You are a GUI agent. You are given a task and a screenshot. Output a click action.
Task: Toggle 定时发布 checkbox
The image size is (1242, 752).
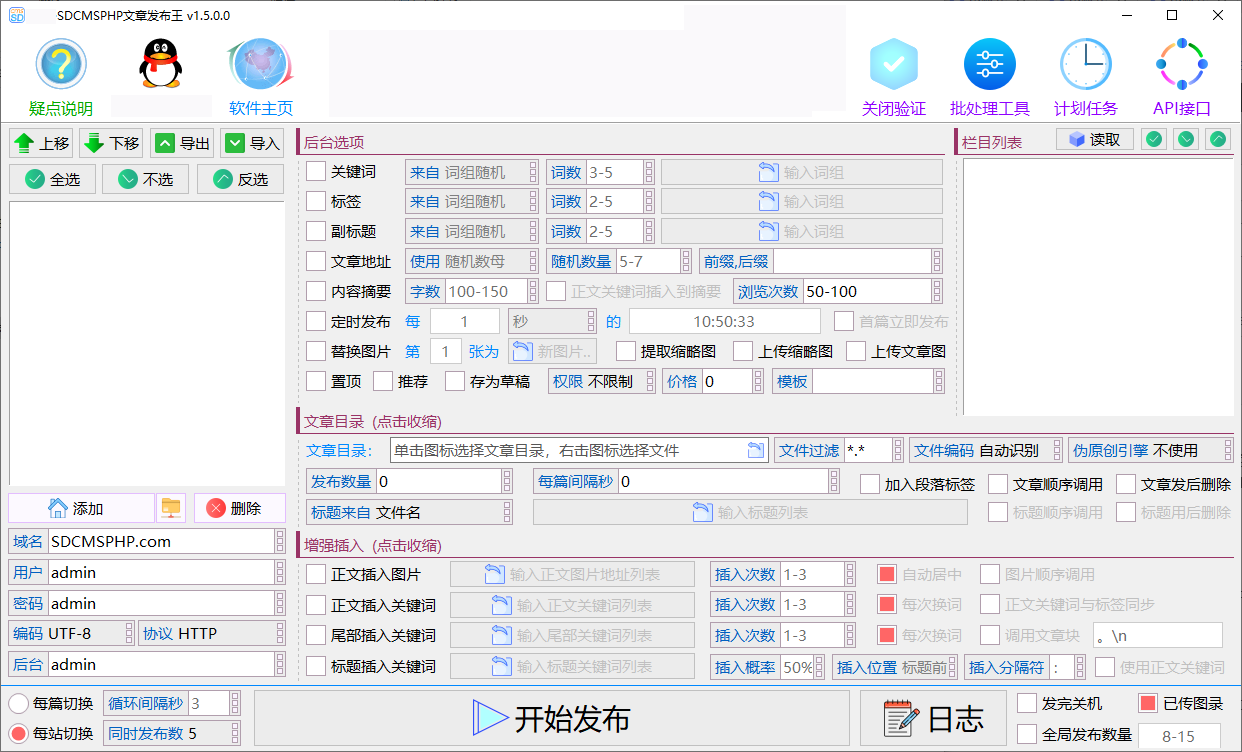pyautogui.click(x=316, y=322)
